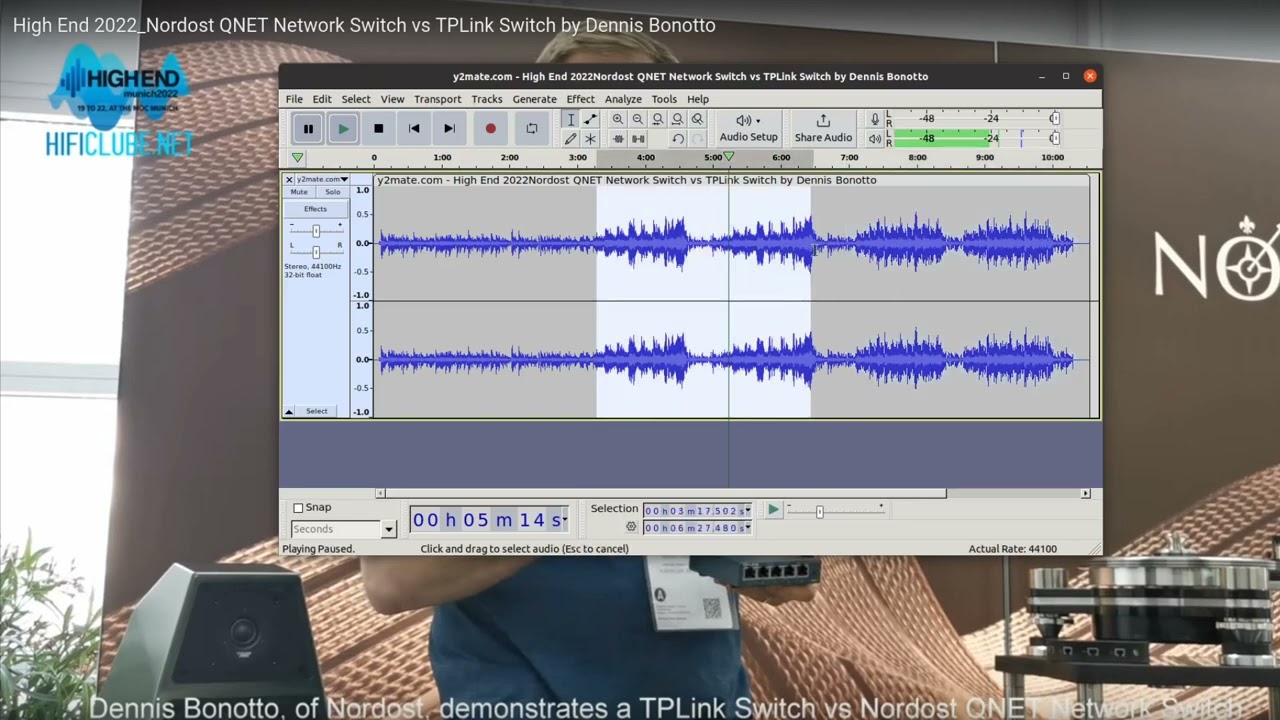Screen dimensions: 1280x720
Task: Toggle the Loop playback button
Action: point(531,128)
